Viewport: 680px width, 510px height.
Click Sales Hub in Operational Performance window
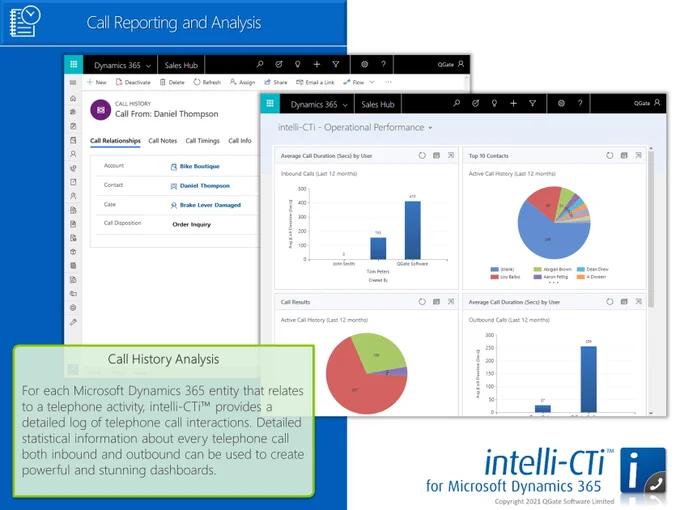378,105
